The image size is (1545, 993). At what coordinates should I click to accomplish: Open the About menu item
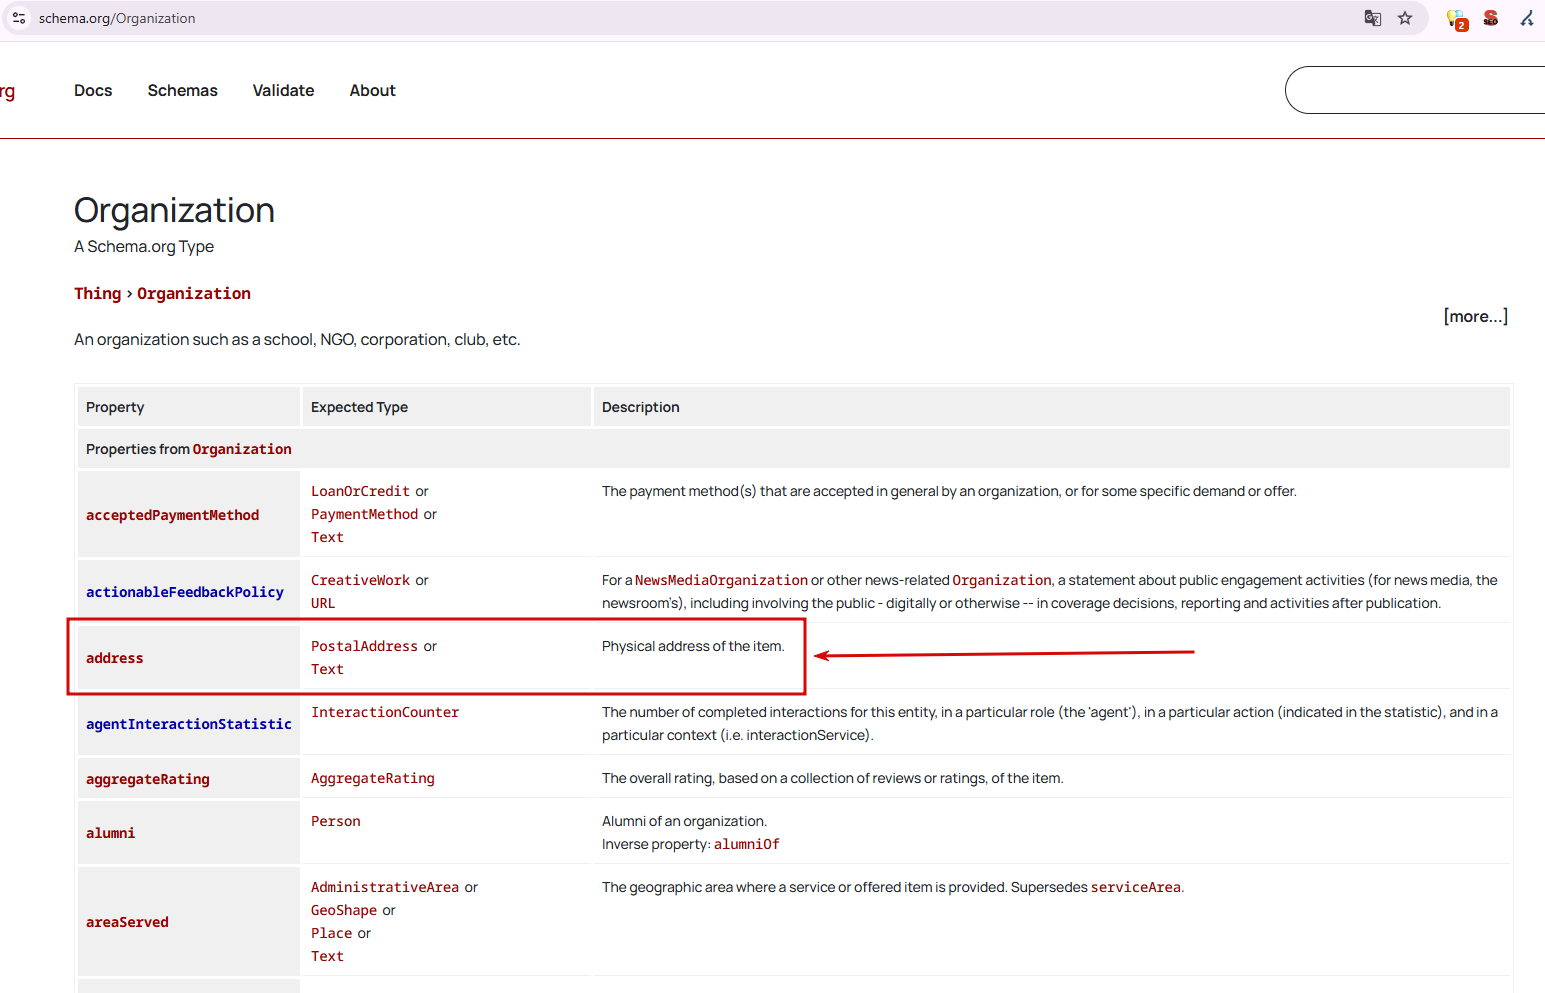point(373,90)
